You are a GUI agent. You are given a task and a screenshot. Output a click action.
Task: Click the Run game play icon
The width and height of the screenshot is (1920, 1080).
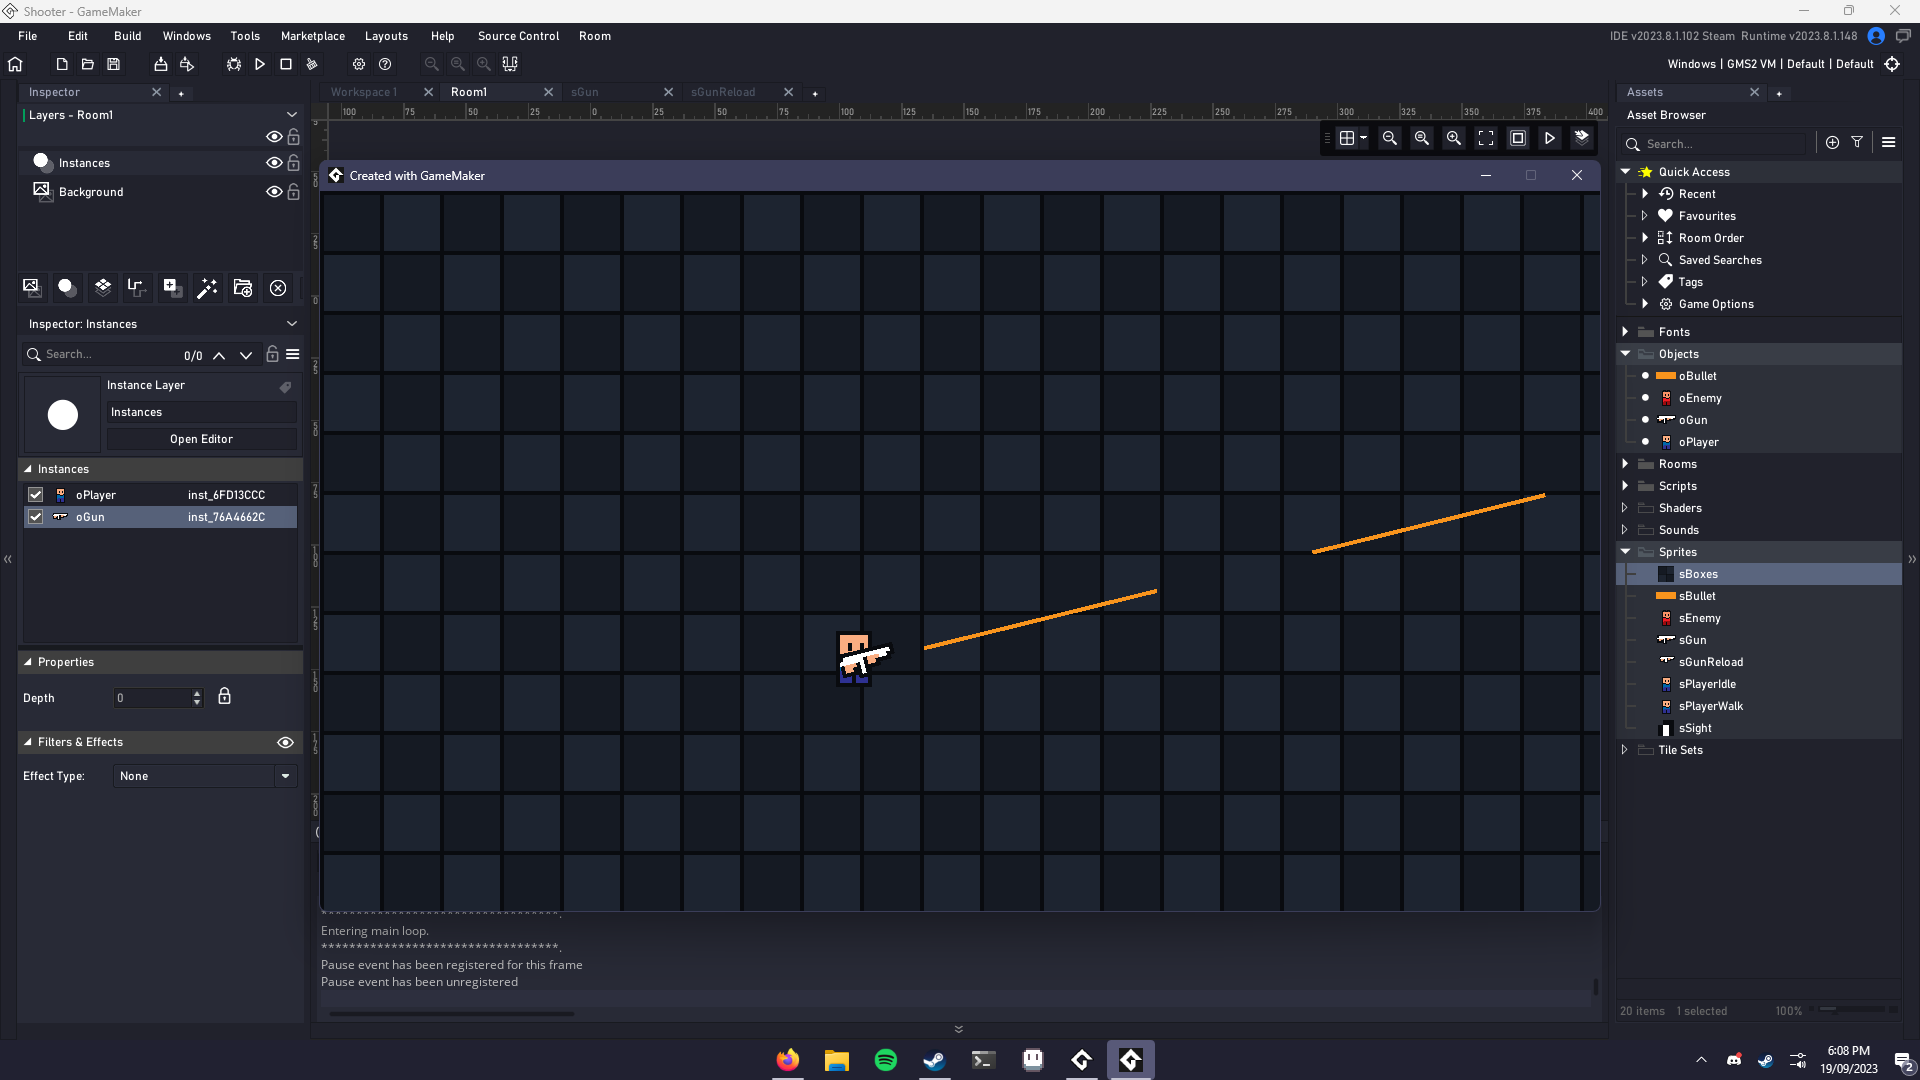(x=260, y=64)
